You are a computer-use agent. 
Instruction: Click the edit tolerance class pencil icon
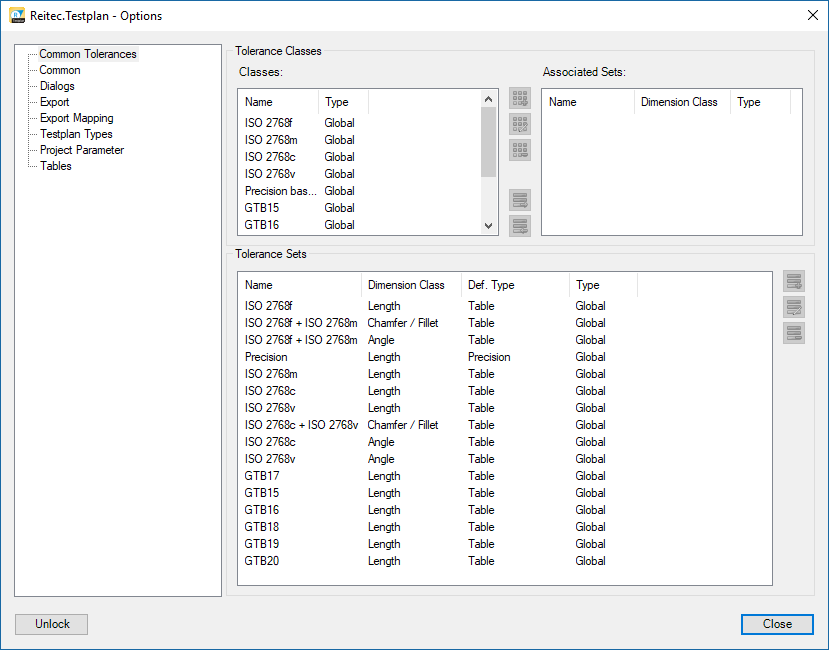520,125
